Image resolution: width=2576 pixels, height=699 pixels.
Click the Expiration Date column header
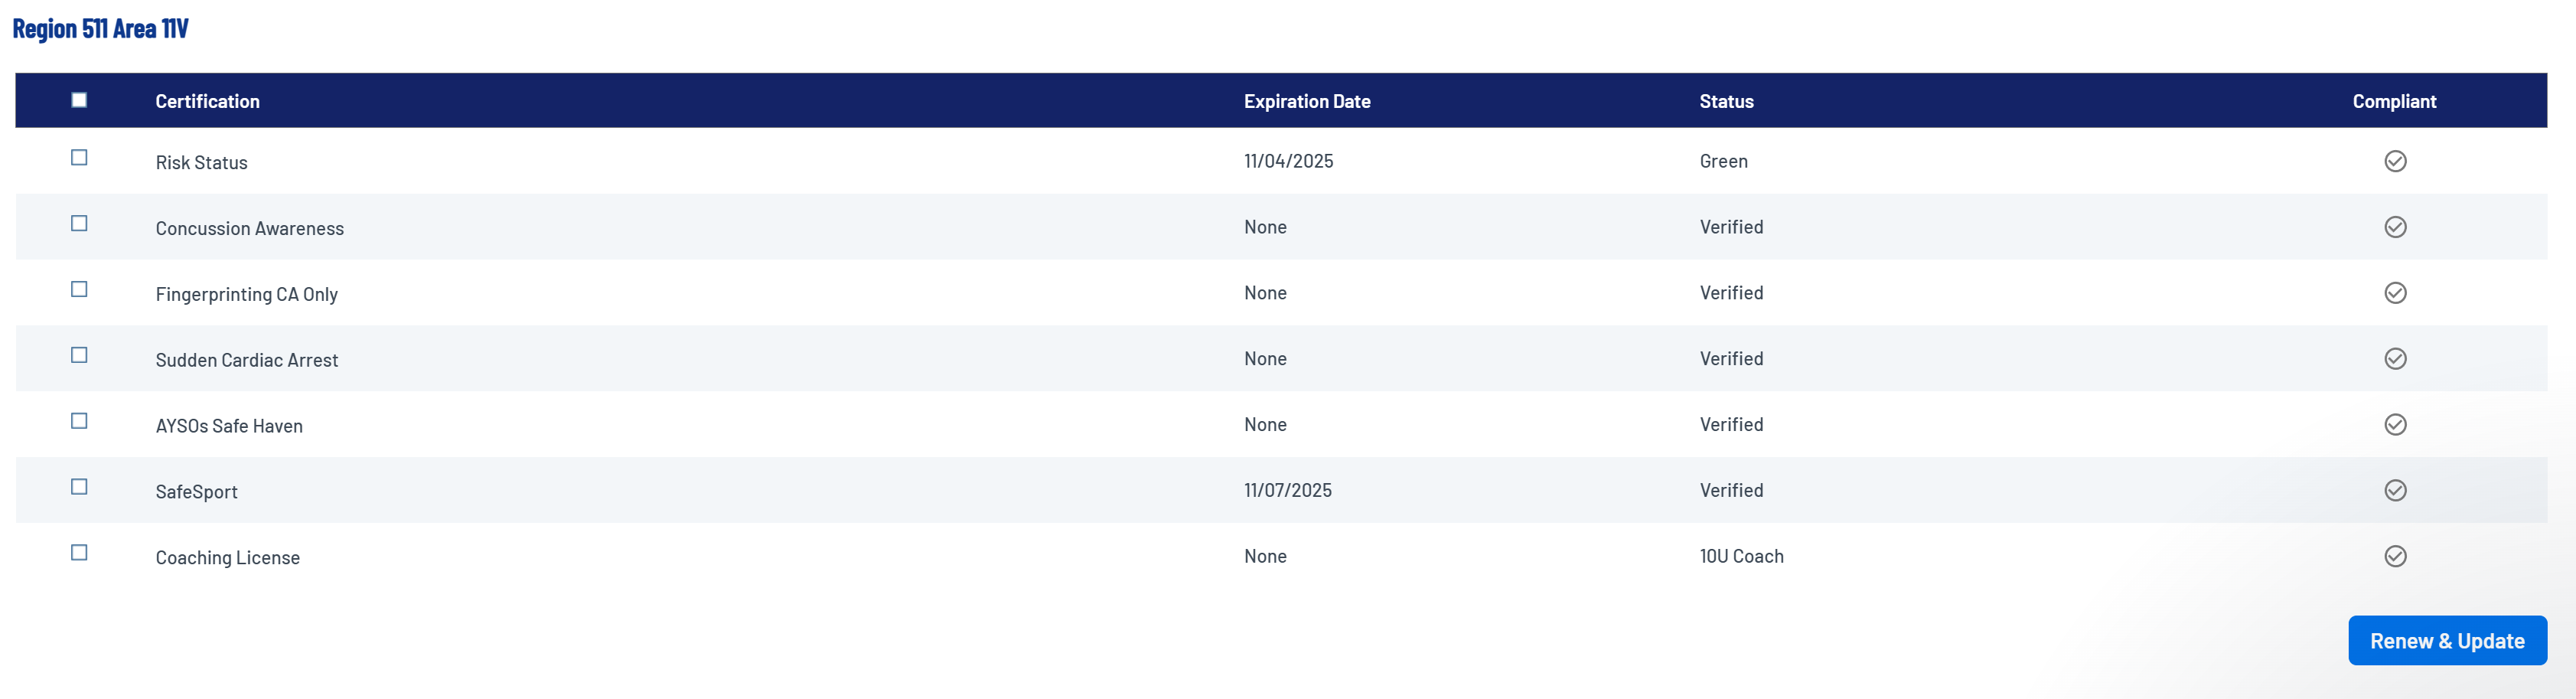coord(1306,101)
